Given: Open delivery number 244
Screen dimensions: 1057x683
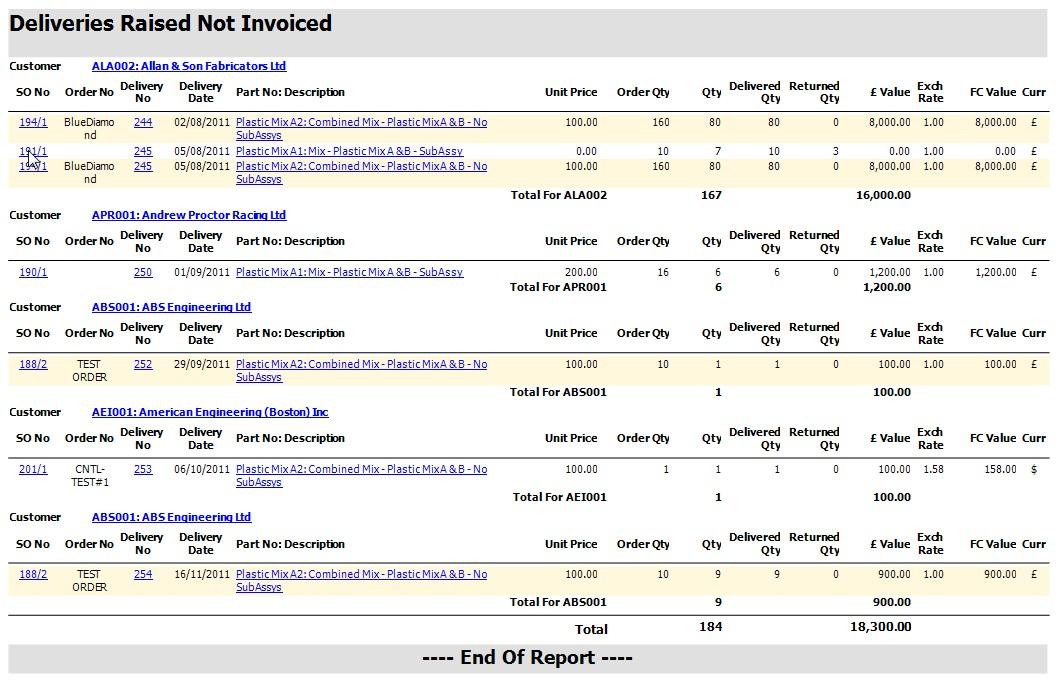Looking at the screenshot, I should (143, 122).
